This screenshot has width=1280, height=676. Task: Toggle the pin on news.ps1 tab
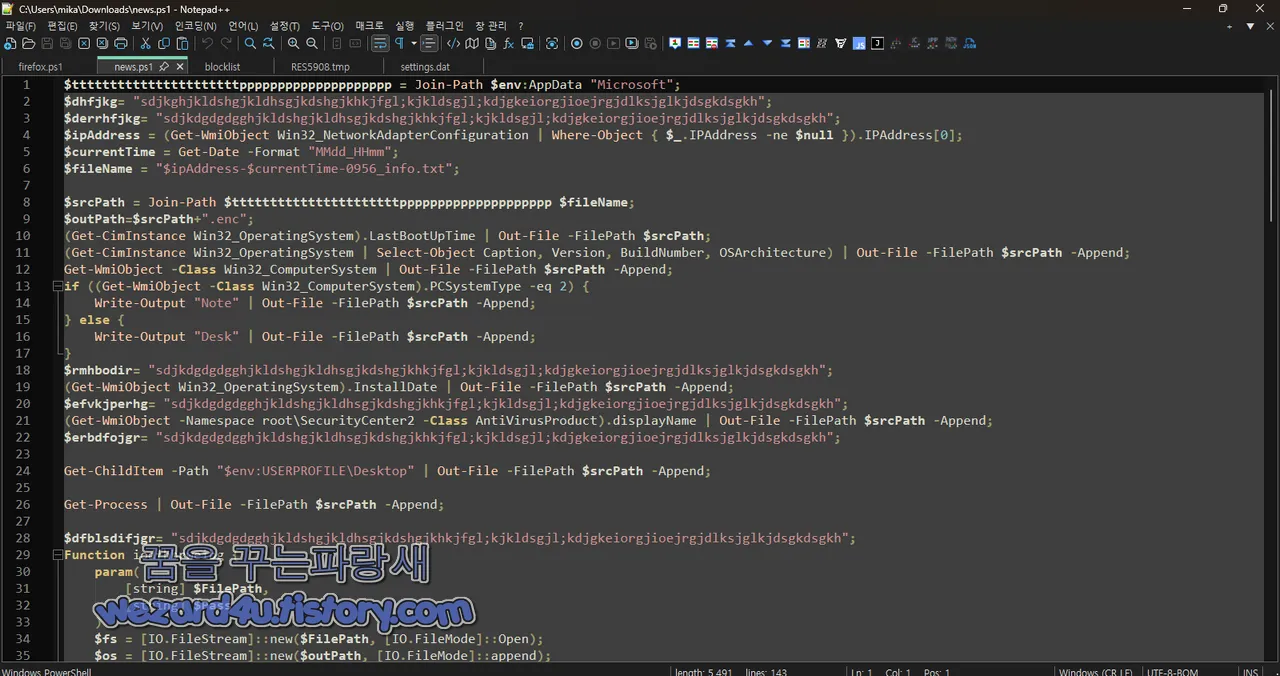(164, 67)
